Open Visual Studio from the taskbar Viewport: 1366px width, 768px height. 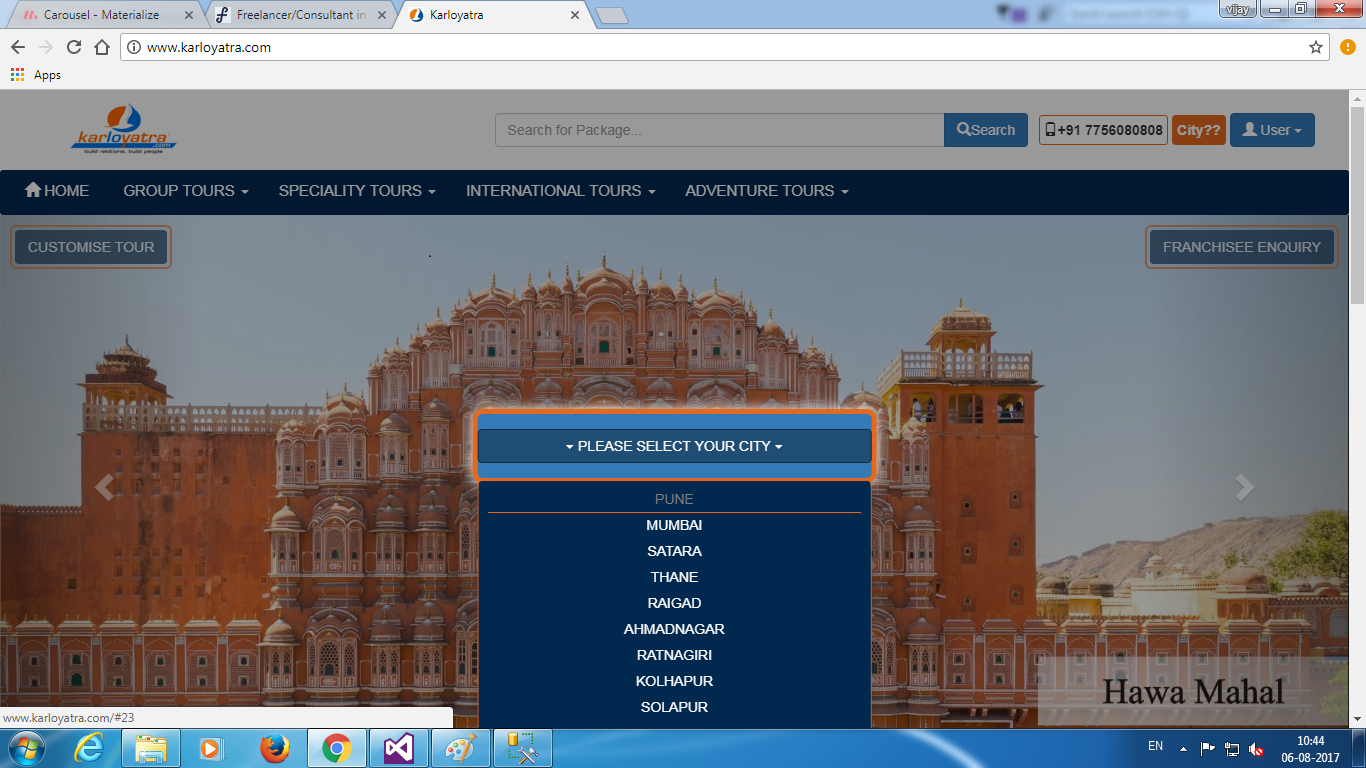coord(398,748)
